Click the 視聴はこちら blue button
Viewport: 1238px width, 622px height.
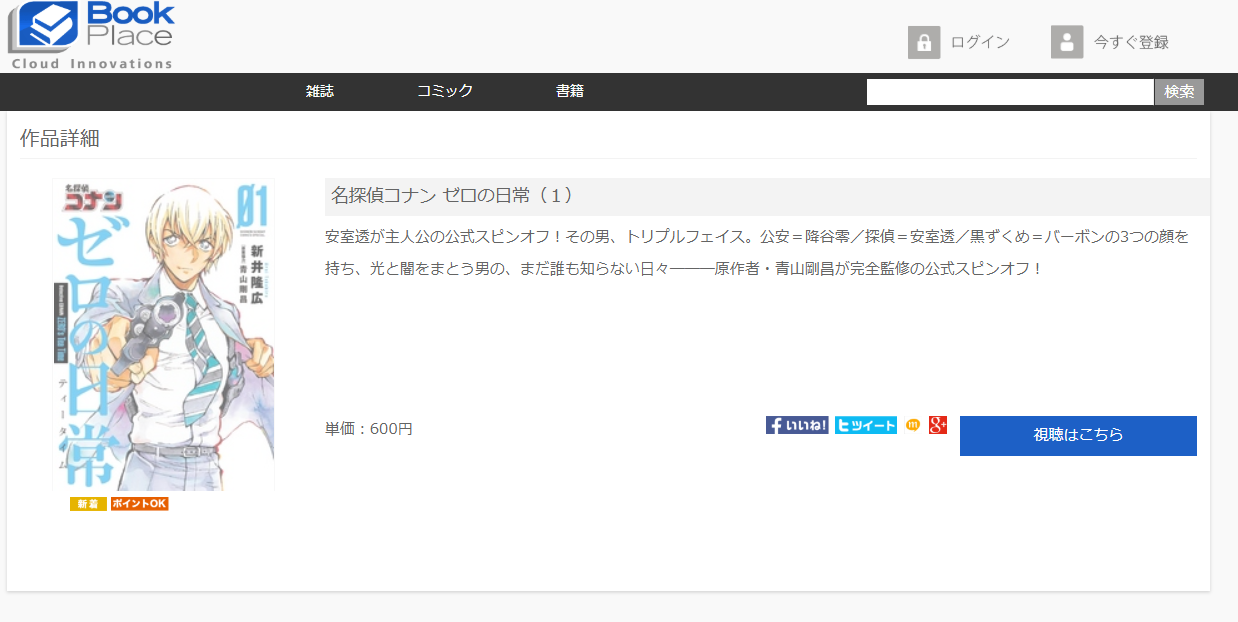coord(1078,436)
